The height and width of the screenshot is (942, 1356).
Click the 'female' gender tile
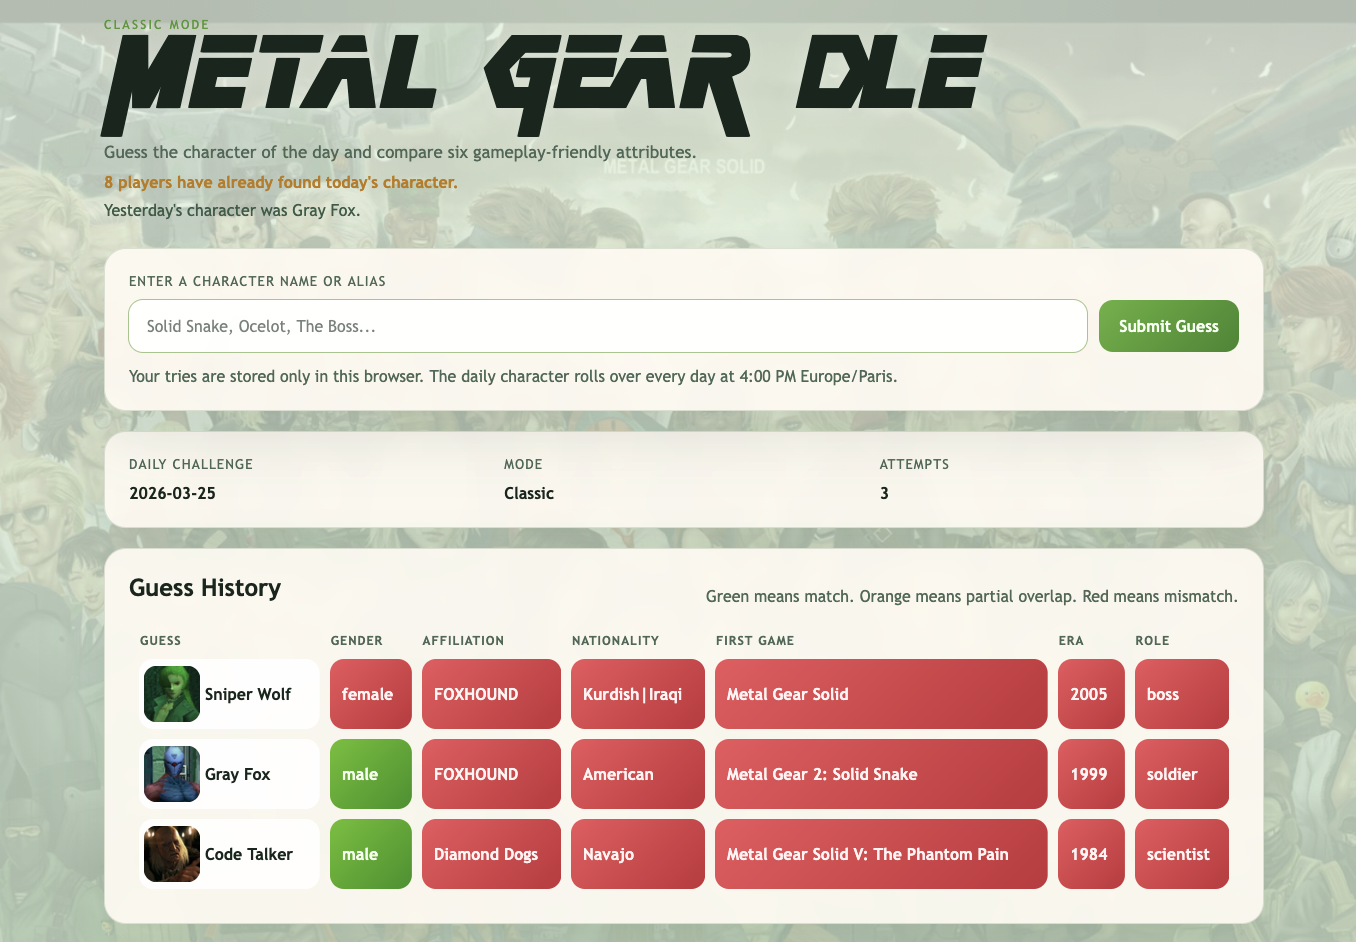[370, 693]
